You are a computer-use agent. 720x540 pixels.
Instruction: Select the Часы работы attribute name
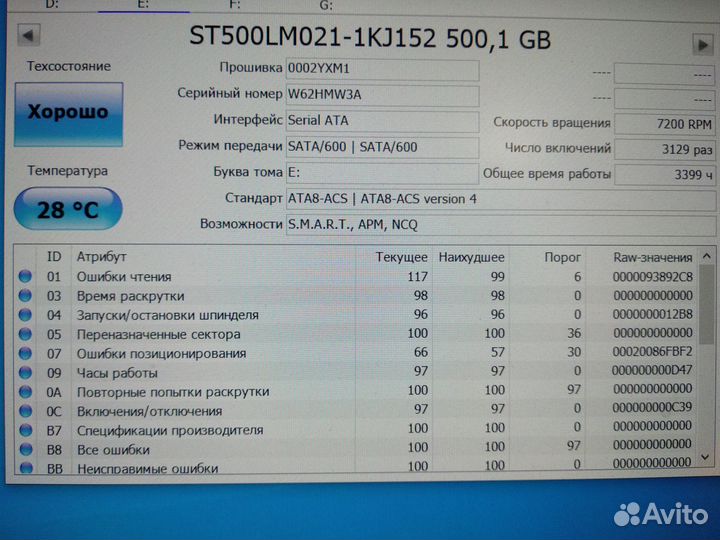tap(117, 373)
